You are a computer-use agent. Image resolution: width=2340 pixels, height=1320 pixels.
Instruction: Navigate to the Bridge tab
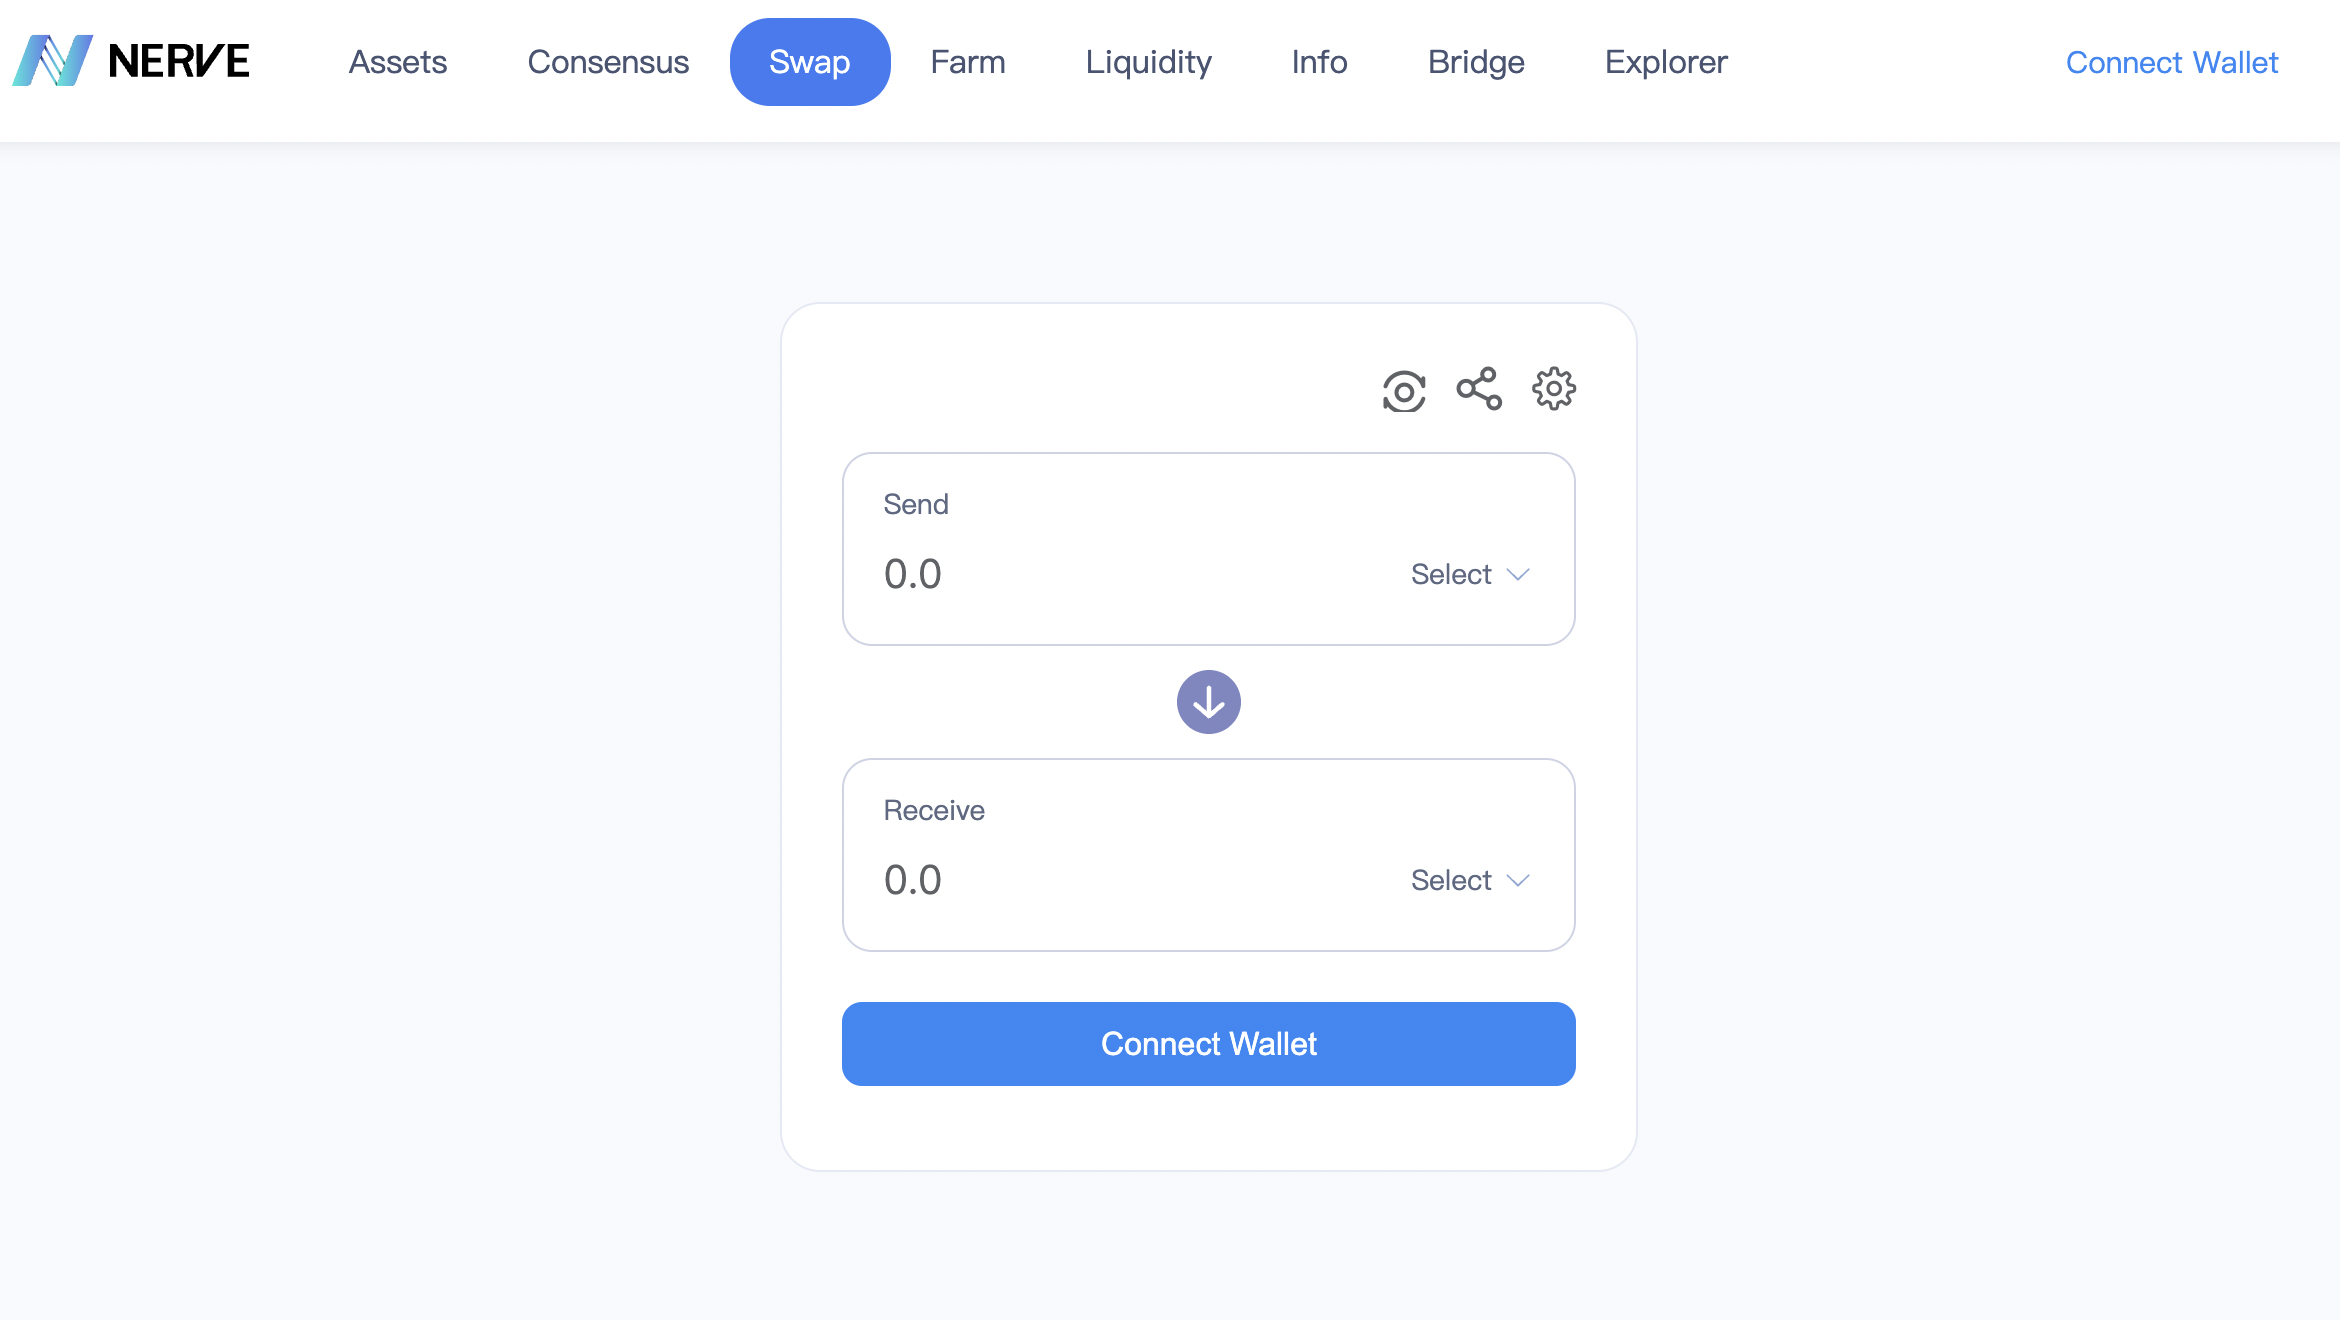1476,62
